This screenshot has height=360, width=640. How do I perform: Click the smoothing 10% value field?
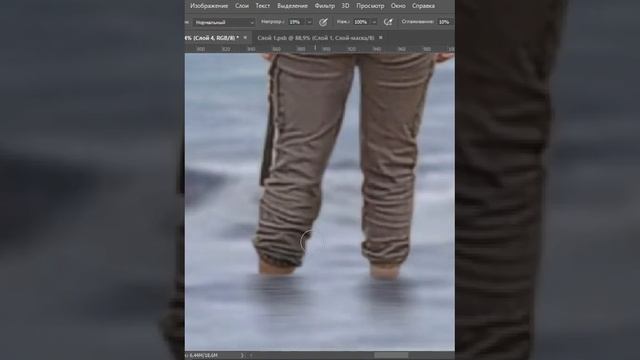pyautogui.click(x=444, y=22)
